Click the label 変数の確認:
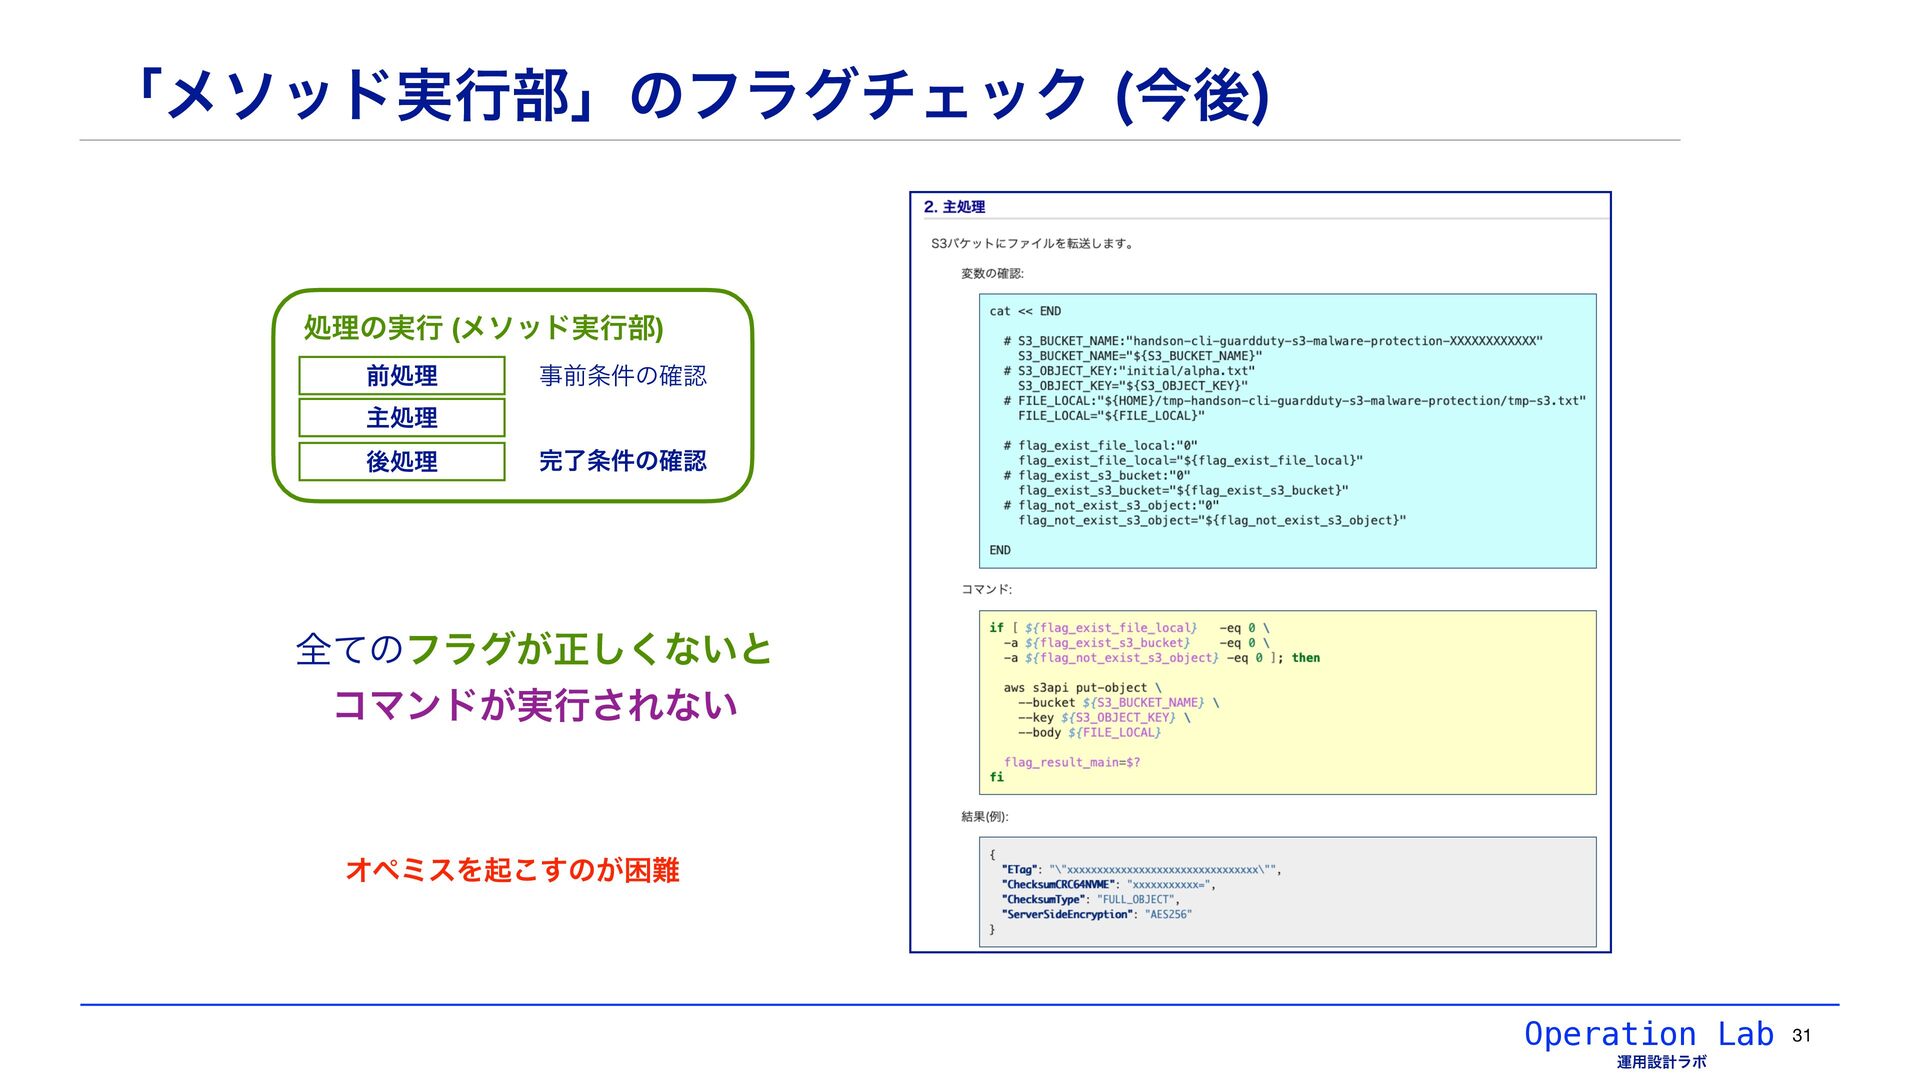The image size is (1920, 1080). pos(992,273)
